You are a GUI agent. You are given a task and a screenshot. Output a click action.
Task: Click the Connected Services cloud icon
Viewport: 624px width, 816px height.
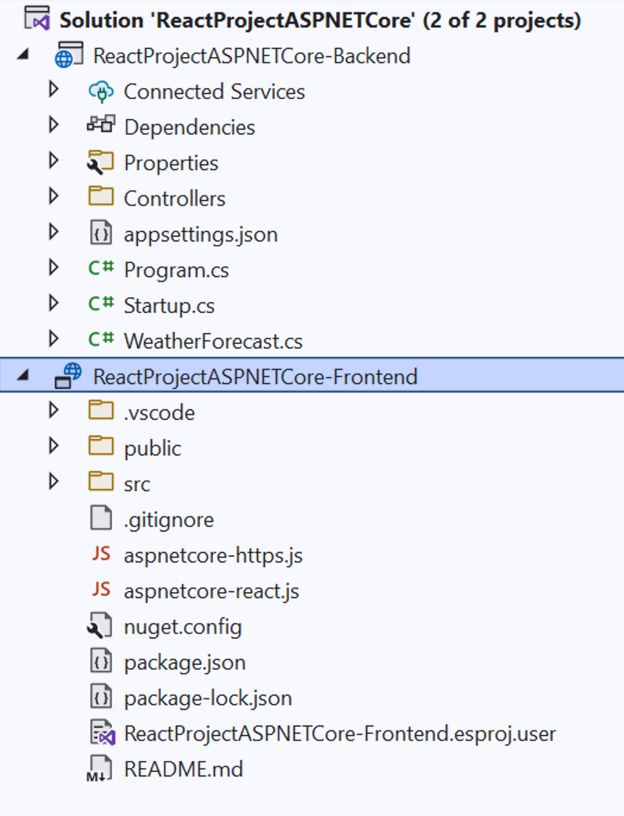point(101,92)
